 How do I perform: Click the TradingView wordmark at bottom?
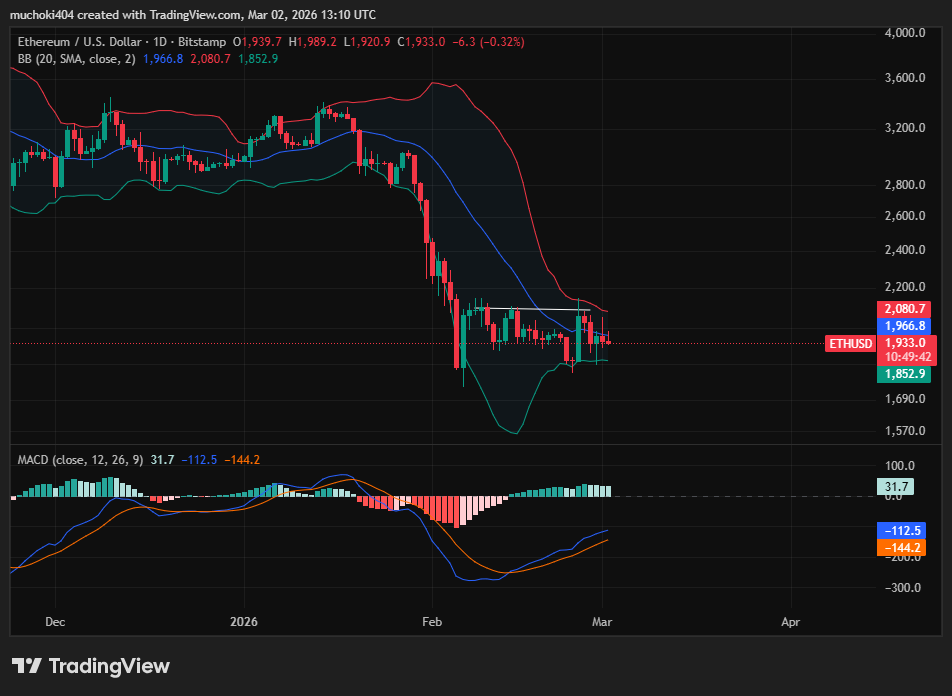[x=110, y=666]
